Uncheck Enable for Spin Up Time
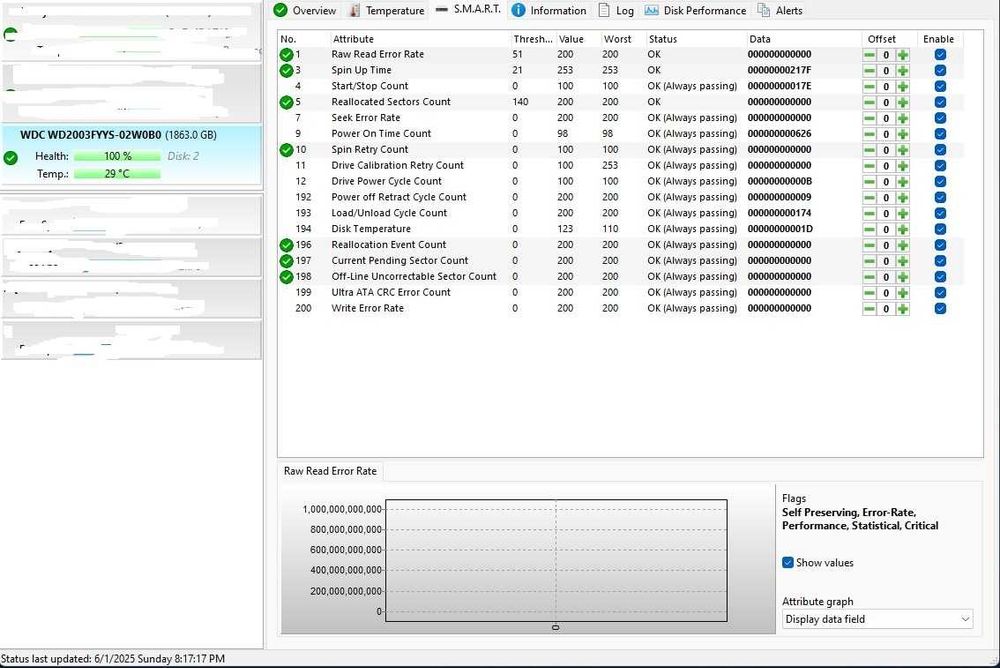 (x=940, y=71)
